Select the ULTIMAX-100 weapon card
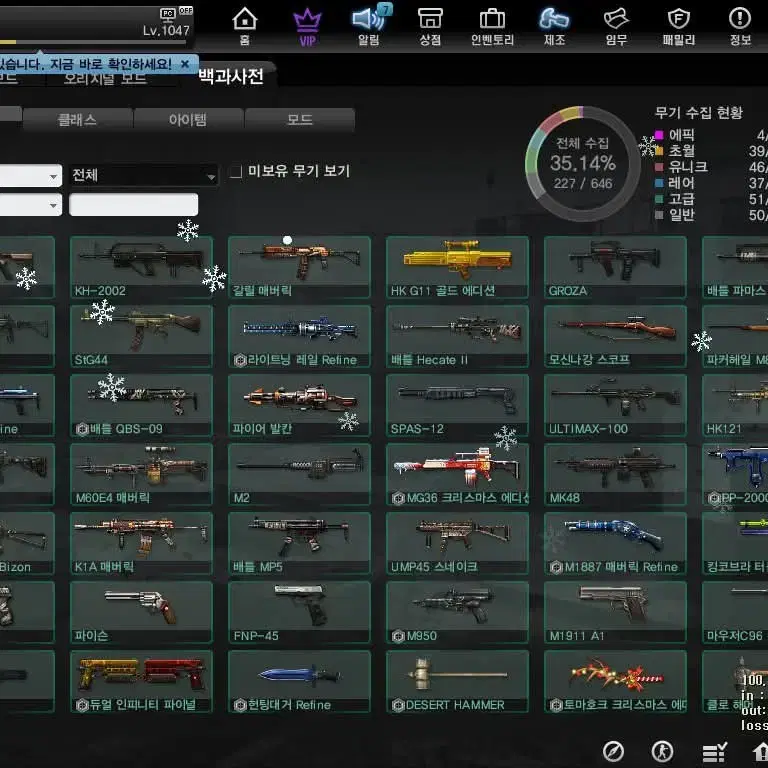768x768 pixels. (615, 405)
